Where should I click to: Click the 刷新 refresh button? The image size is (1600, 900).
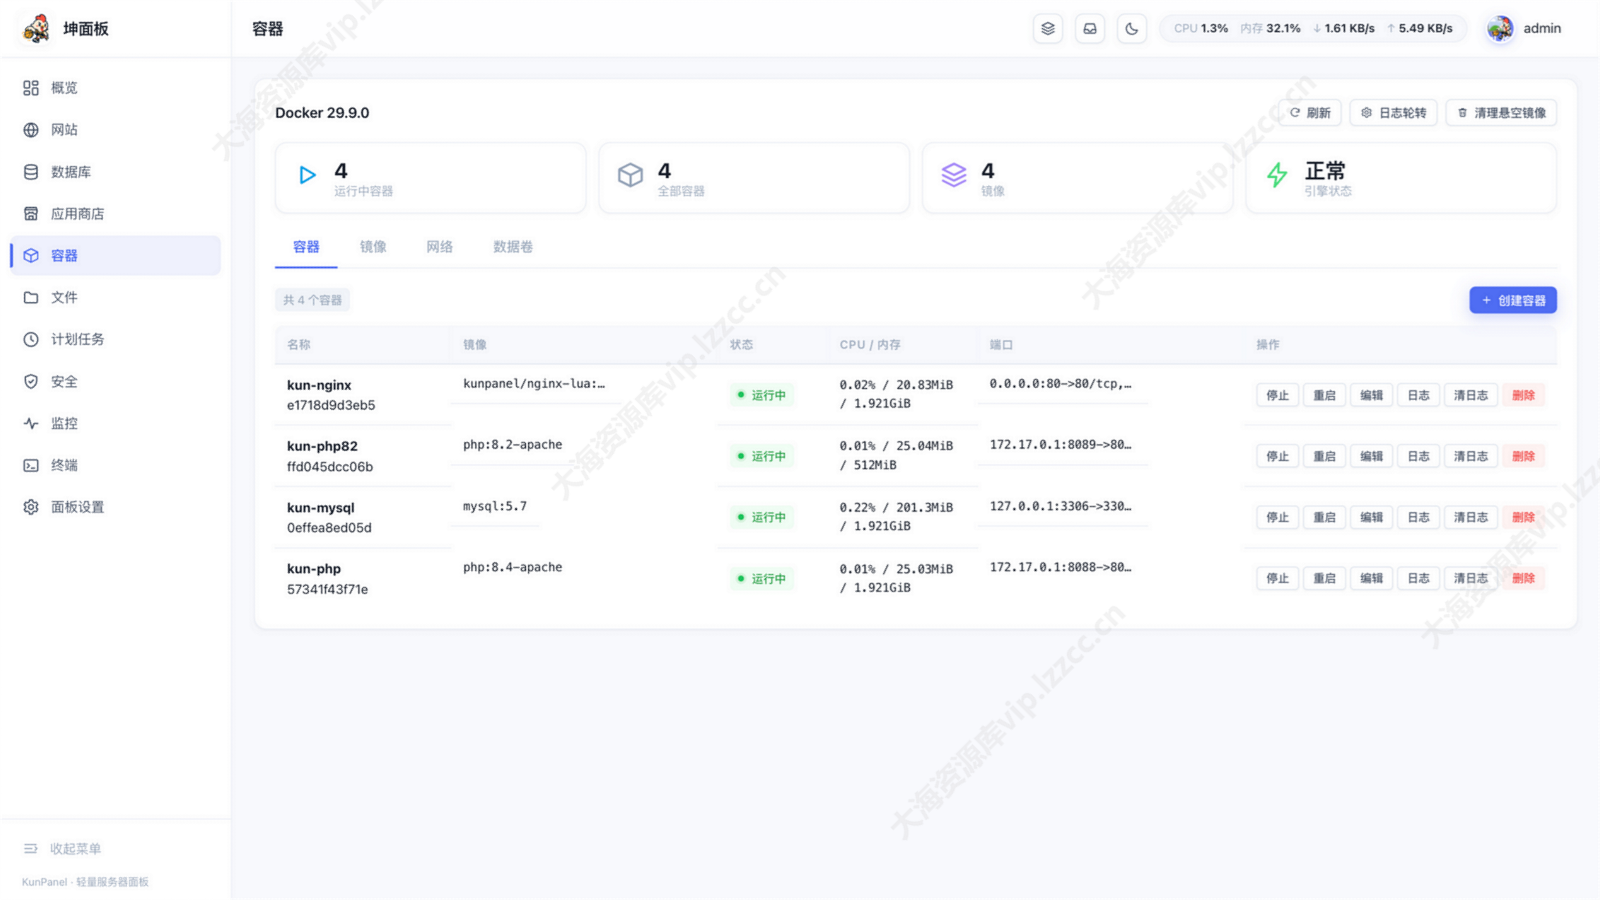point(1309,113)
